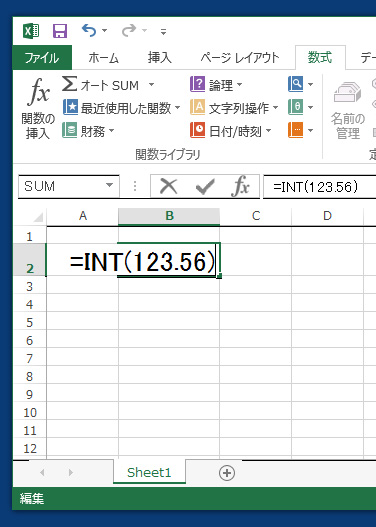The height and width of the screenshot is (527, 376).
Task: Select column D header
Action: [x=327, y=216]
